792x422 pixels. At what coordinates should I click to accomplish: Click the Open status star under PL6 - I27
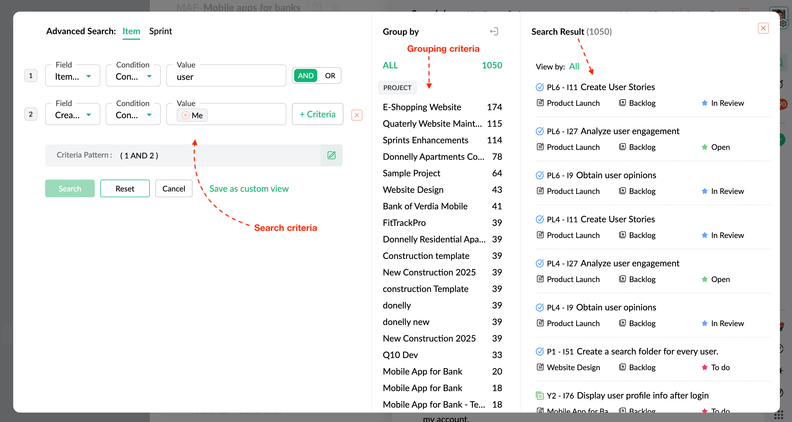705,147
